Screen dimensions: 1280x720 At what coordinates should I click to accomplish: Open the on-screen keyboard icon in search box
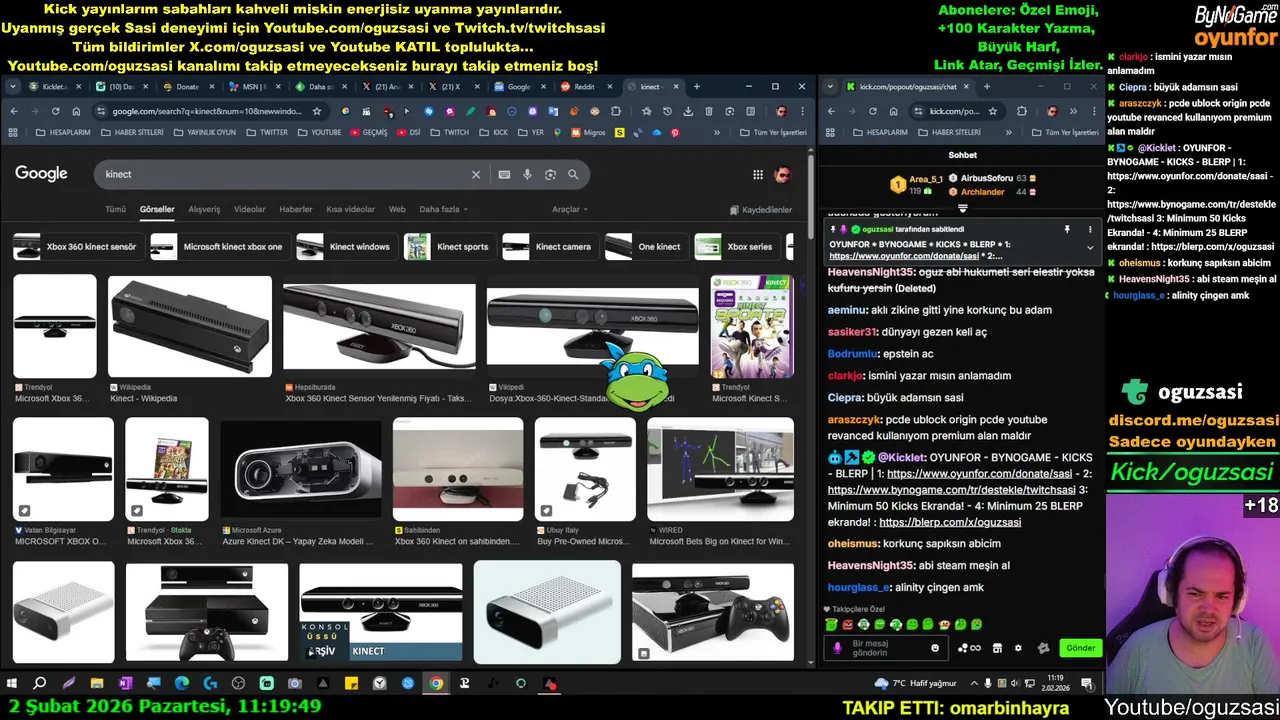click(x=504, y=174)
